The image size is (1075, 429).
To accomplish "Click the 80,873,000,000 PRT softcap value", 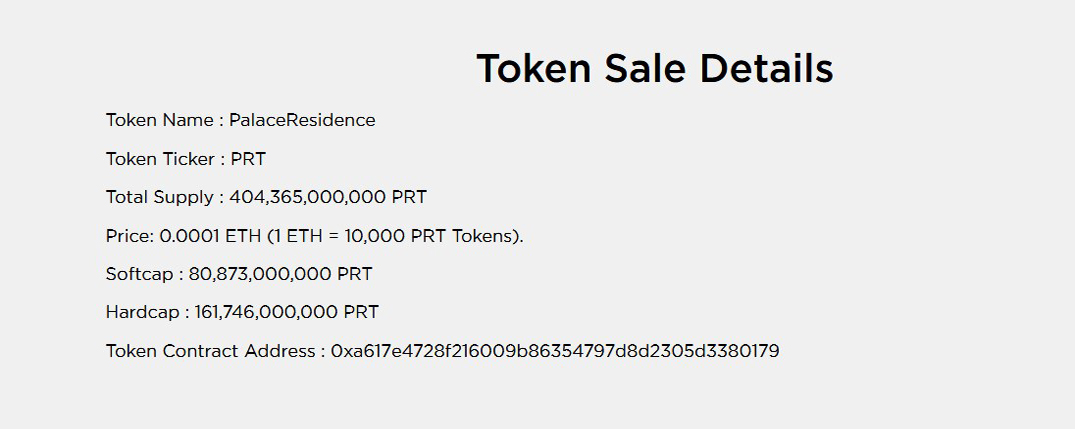I will [x=280, y=274].
